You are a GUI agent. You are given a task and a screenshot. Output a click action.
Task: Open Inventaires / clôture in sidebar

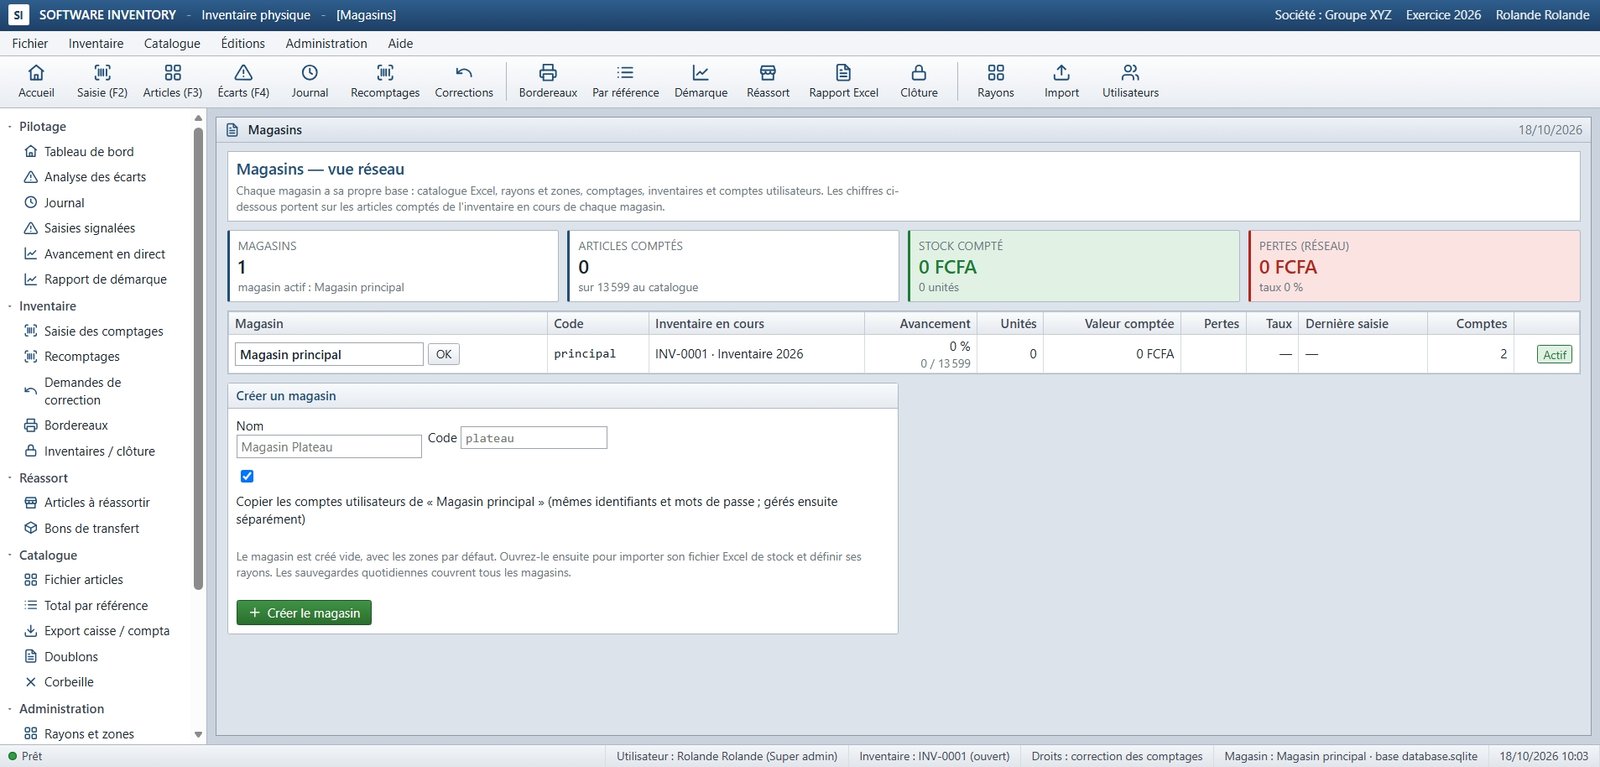(99, 452)
